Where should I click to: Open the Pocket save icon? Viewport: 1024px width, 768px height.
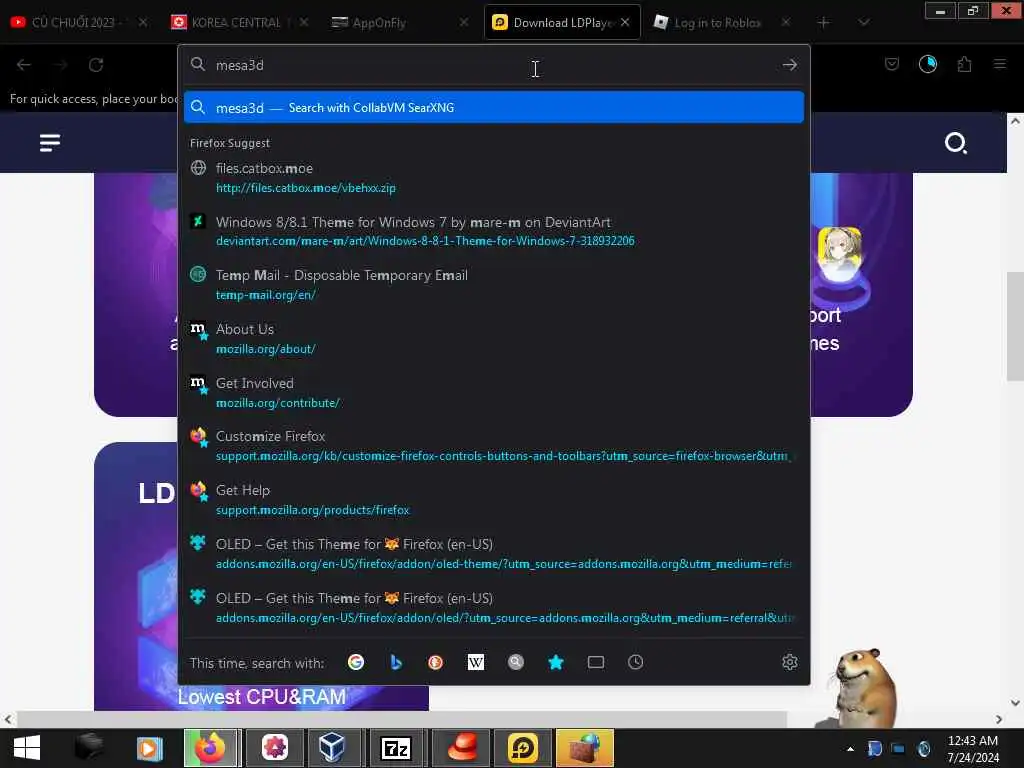891,64
